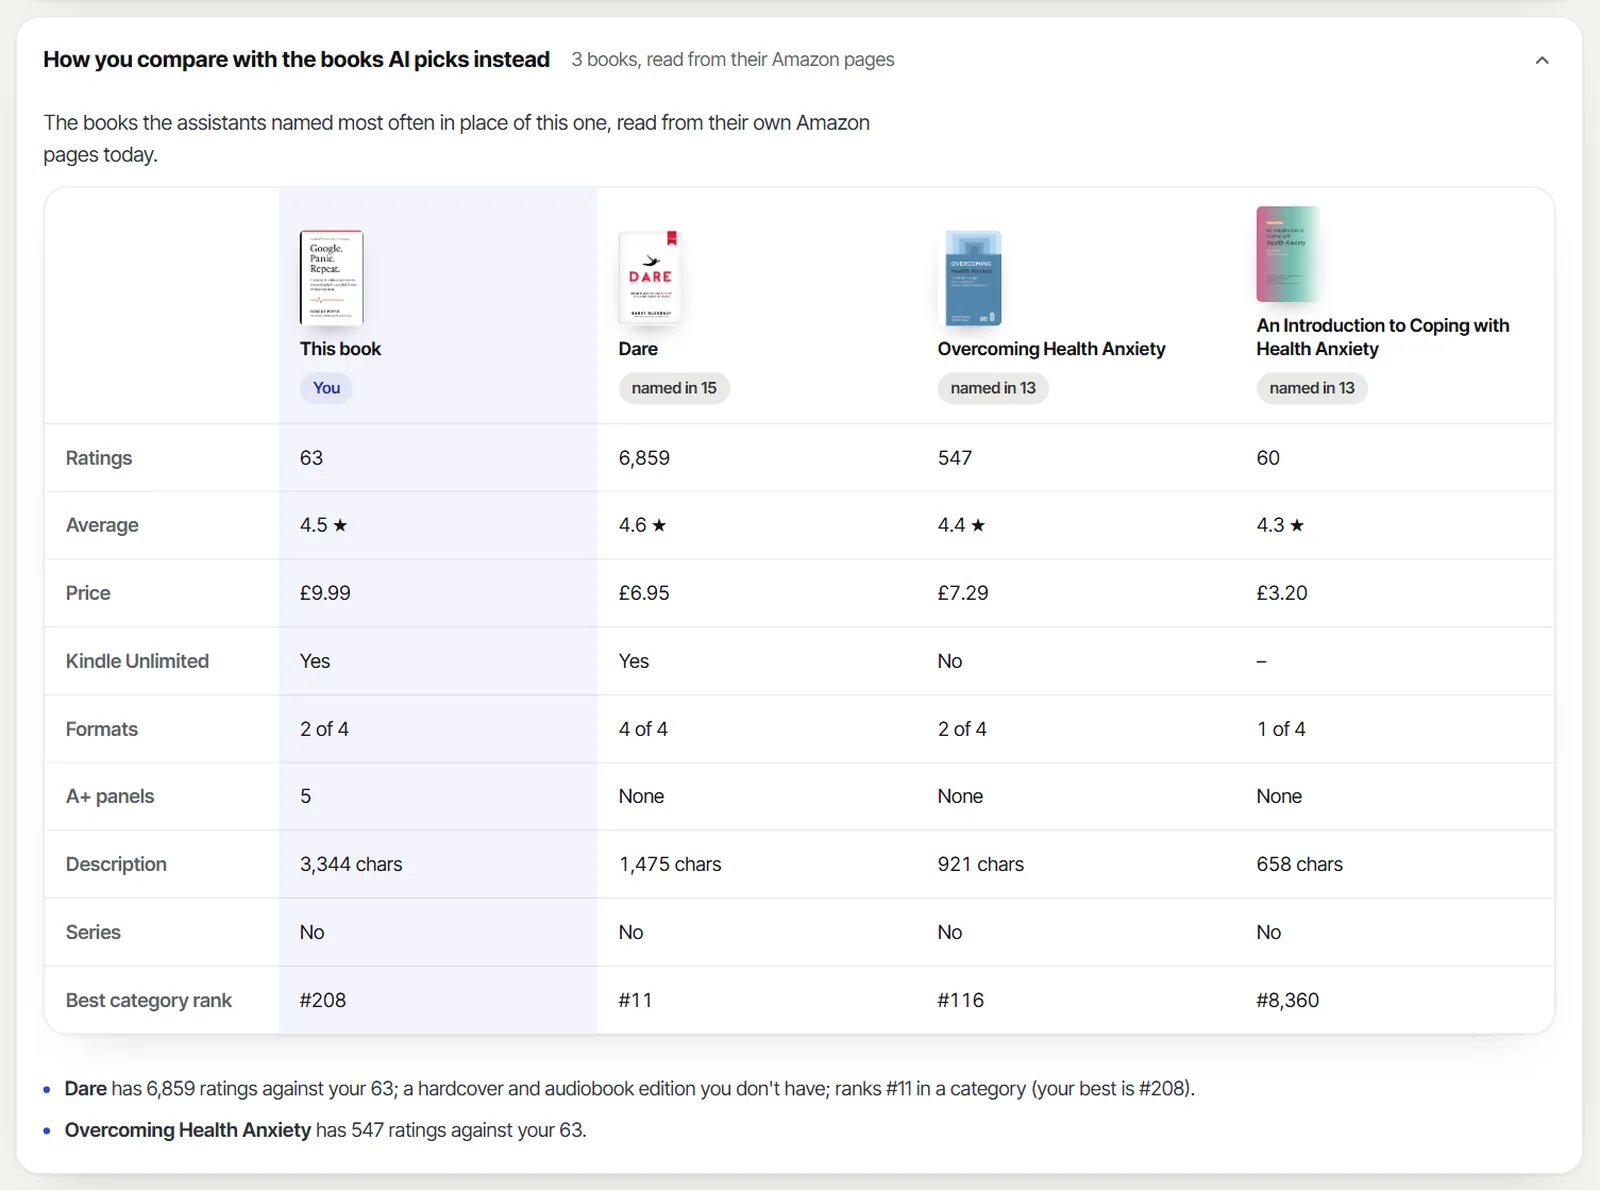Click the '4 of 4' formats cell
Screen dimensions: 1600x1190
[x=643, y=729]
